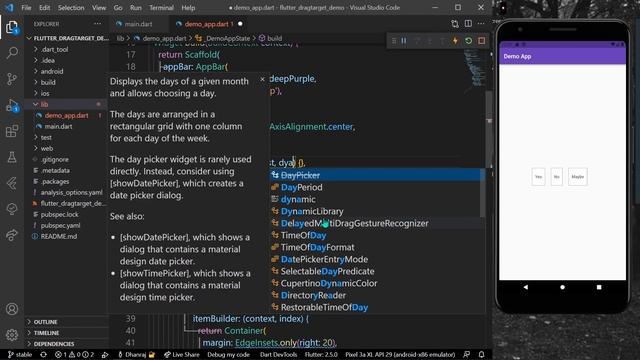This screenshot has height=360, width=640.
Task: Select DayPicker autocomplete suggestion
Action: [376, 175]
